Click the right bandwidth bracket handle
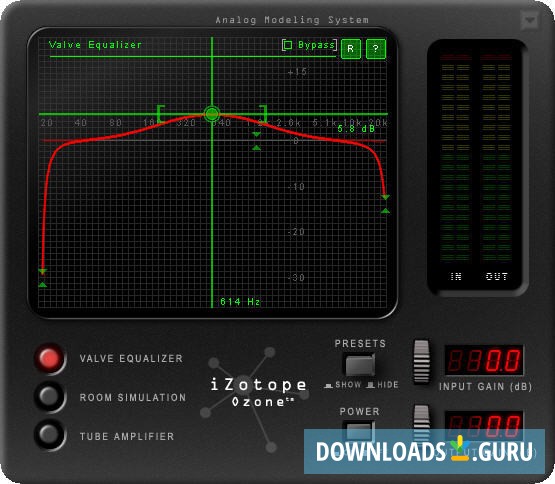The width and height of the screenshot is (555, 484). point(263,113)
